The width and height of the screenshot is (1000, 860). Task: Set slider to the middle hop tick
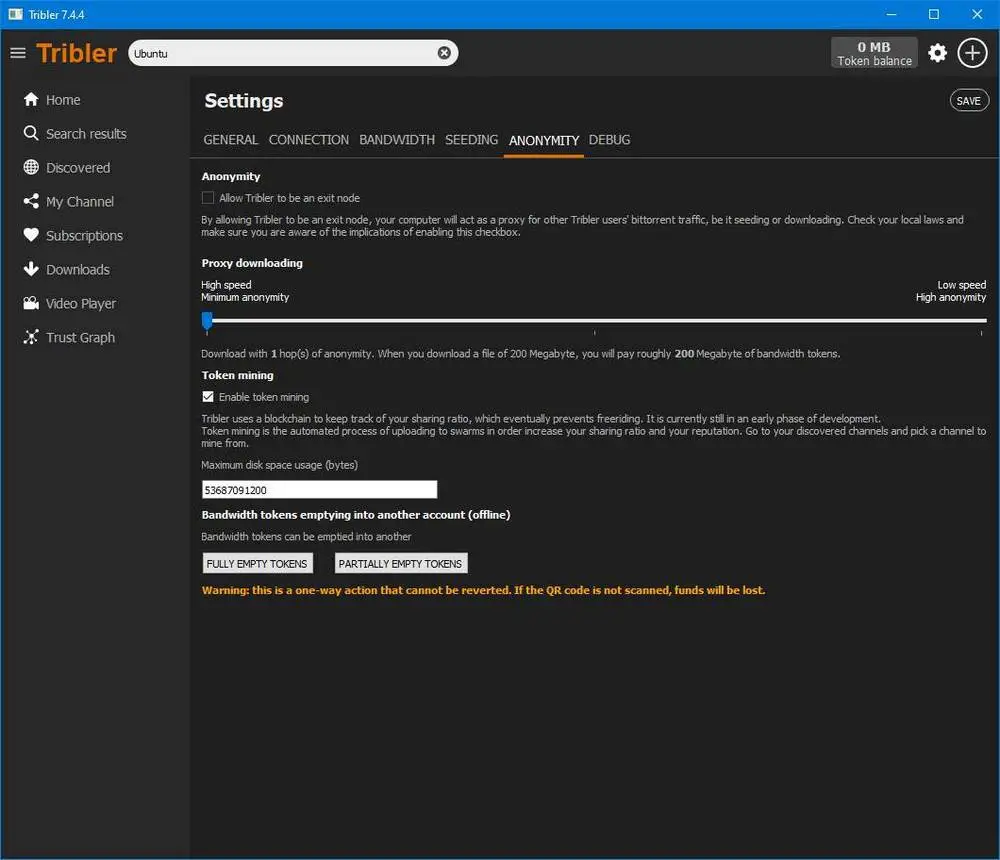tap(594, 321)
